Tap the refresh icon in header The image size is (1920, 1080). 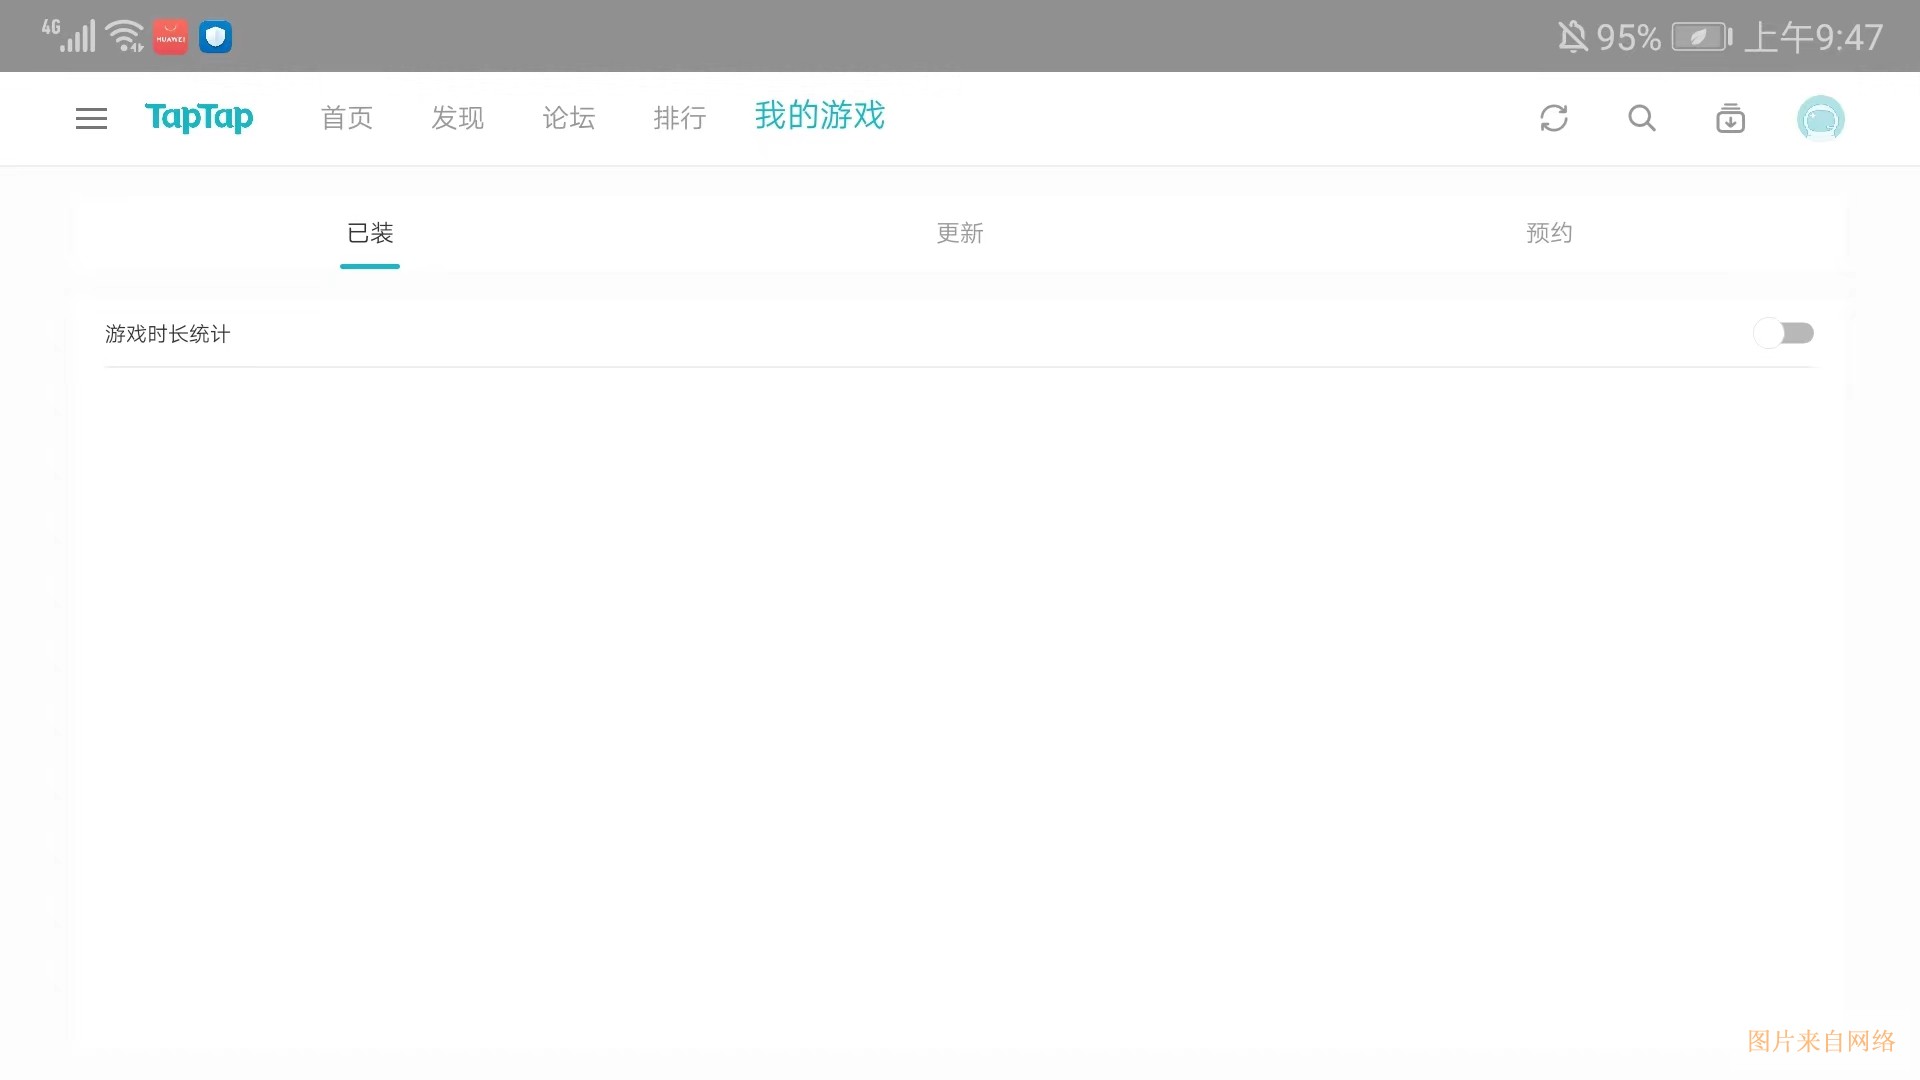(x=1554, y=118)
